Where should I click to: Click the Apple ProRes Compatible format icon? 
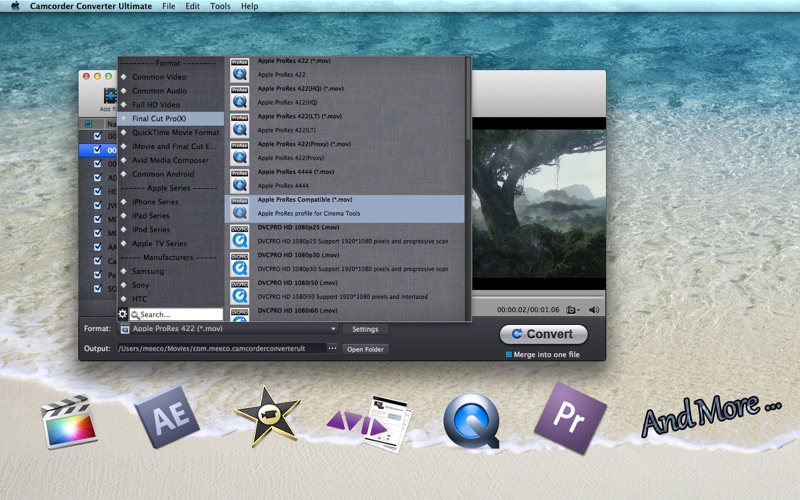point(239,208)
